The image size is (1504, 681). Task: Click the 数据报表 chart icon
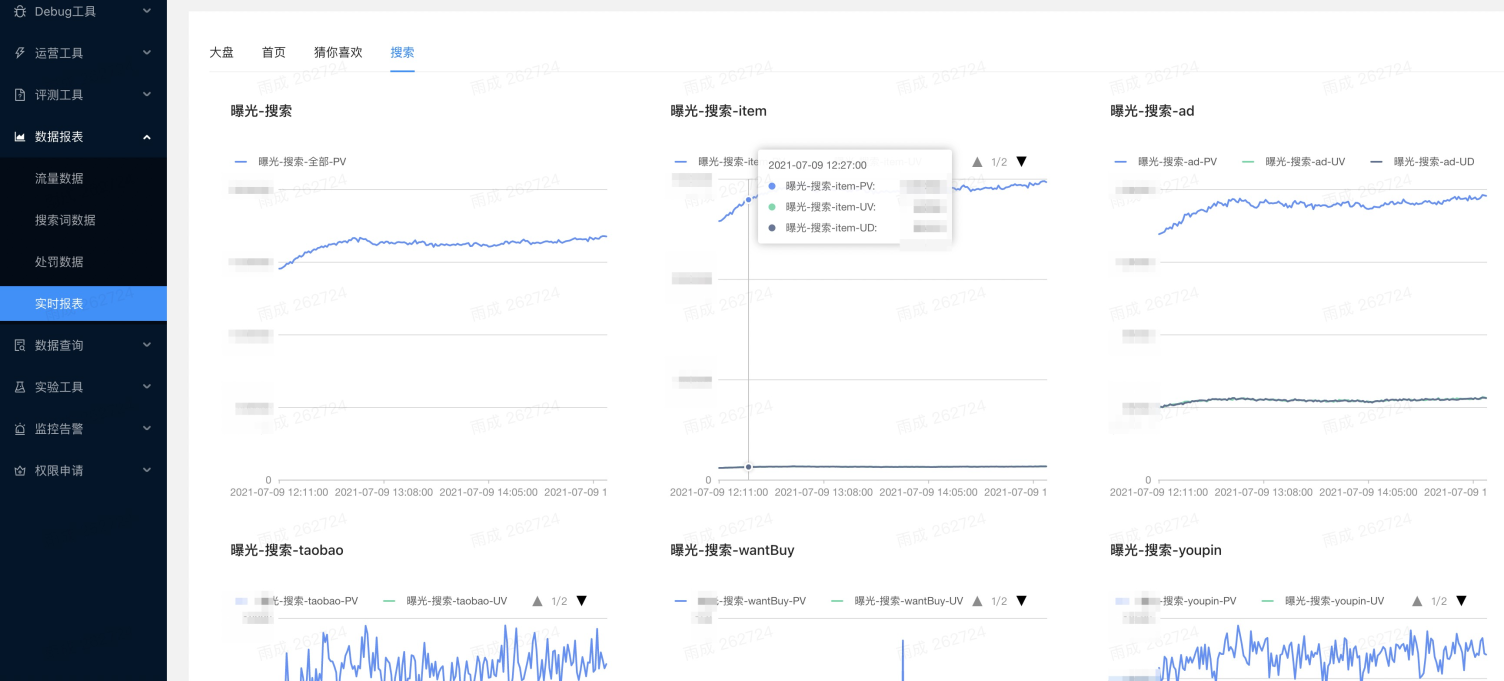(20, 137)
